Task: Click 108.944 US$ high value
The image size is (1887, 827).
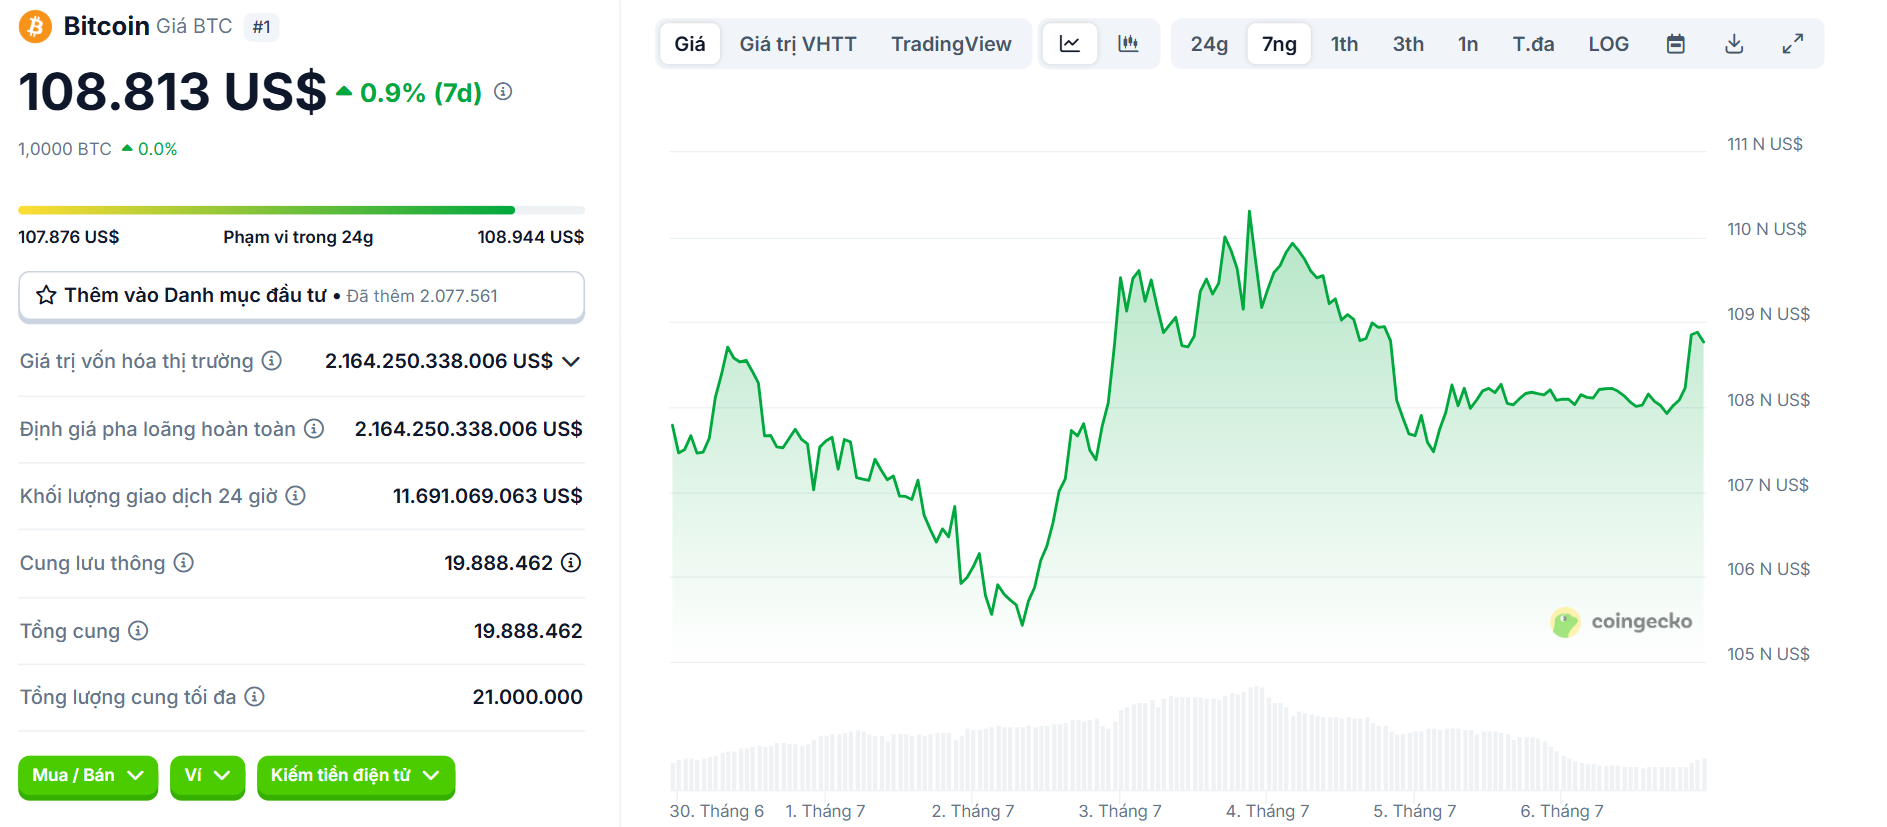Action: pos(531,237)
